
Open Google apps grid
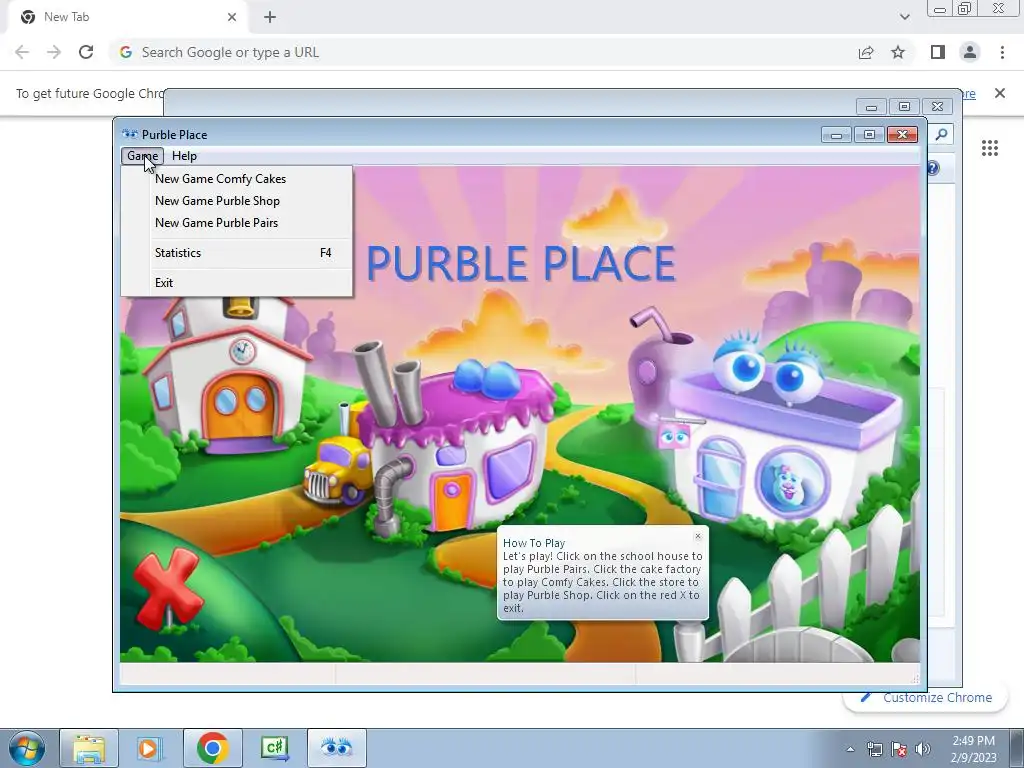990,148
